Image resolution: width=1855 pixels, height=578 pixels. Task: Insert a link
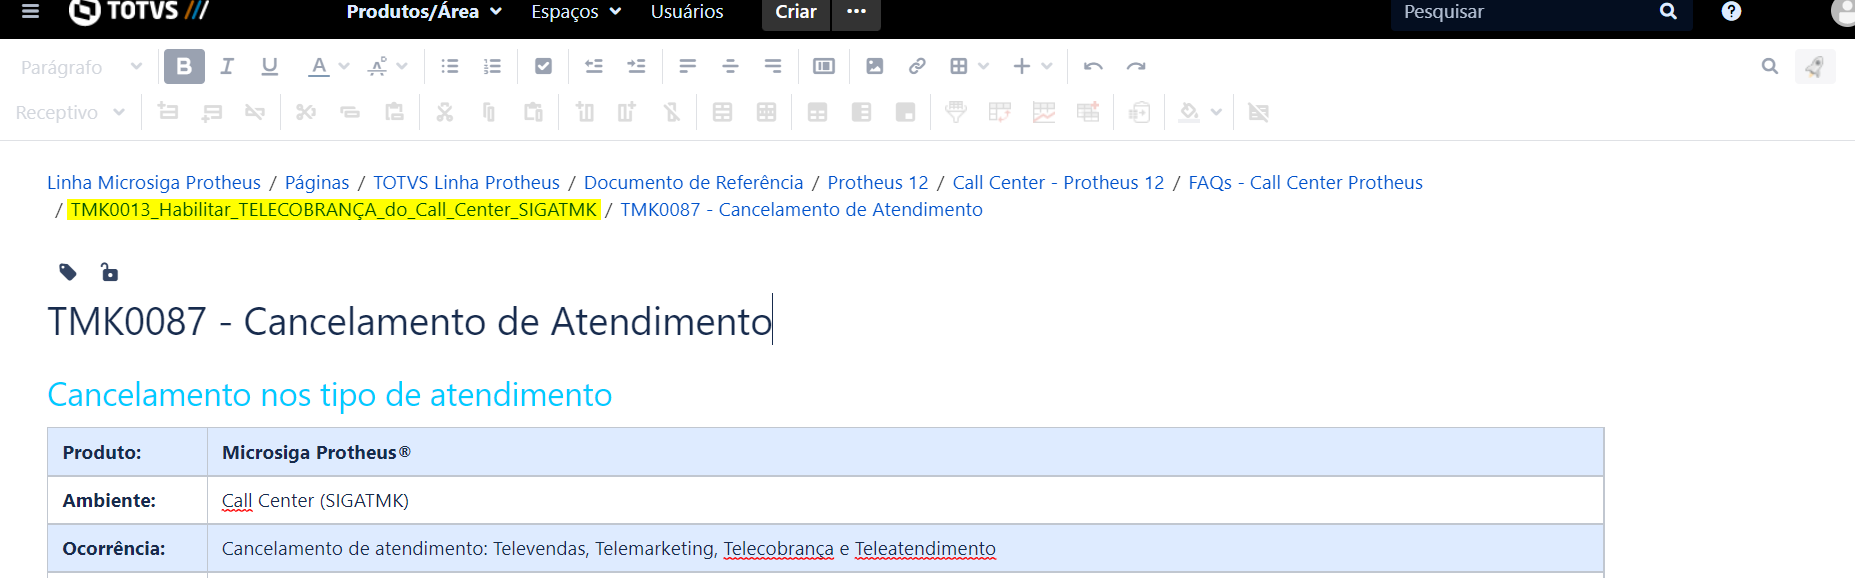(917, 66)
